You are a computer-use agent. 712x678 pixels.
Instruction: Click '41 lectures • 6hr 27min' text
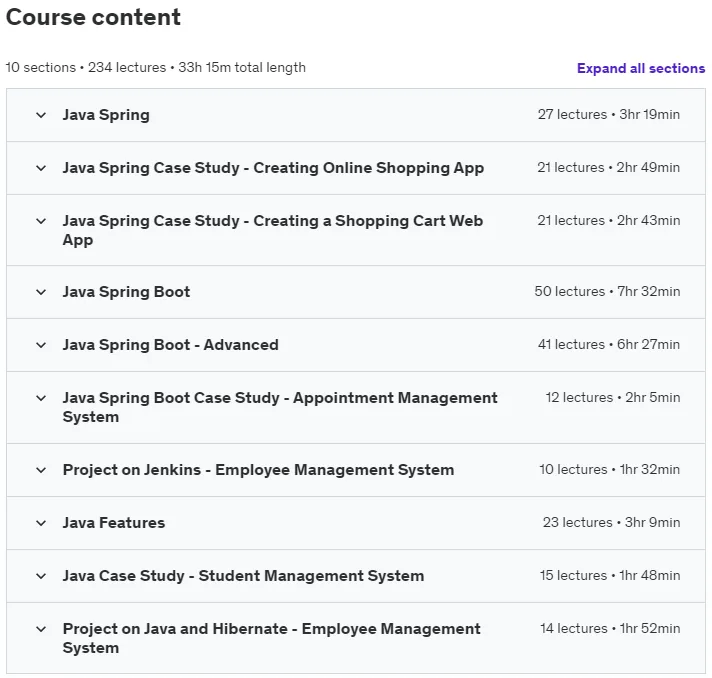tap(609, 345)
